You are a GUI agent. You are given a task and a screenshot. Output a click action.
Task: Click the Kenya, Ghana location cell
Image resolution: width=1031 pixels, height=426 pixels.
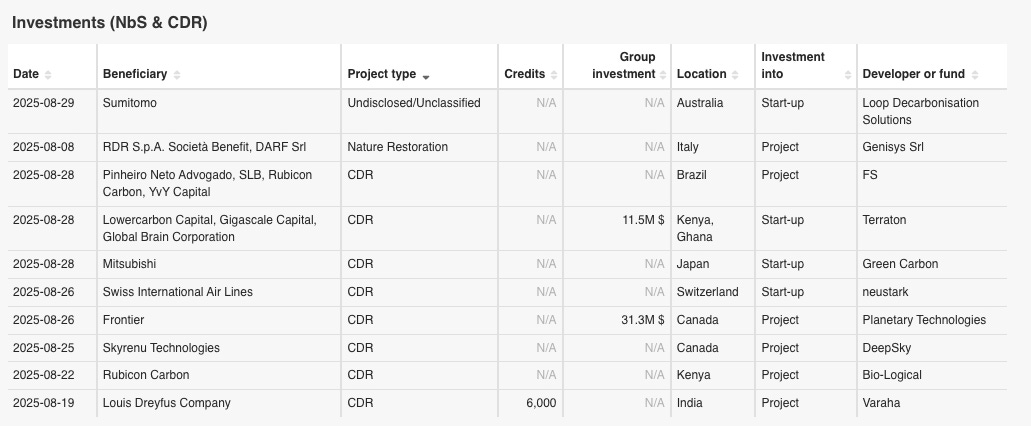695,228
